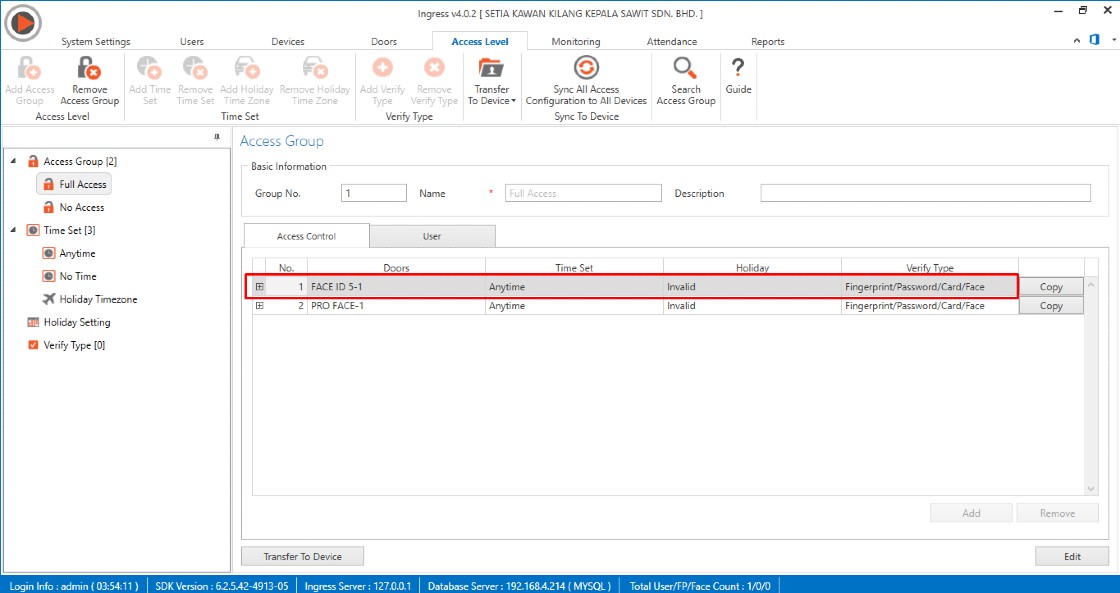Open the Reports ribbon tab

point(768,41)
